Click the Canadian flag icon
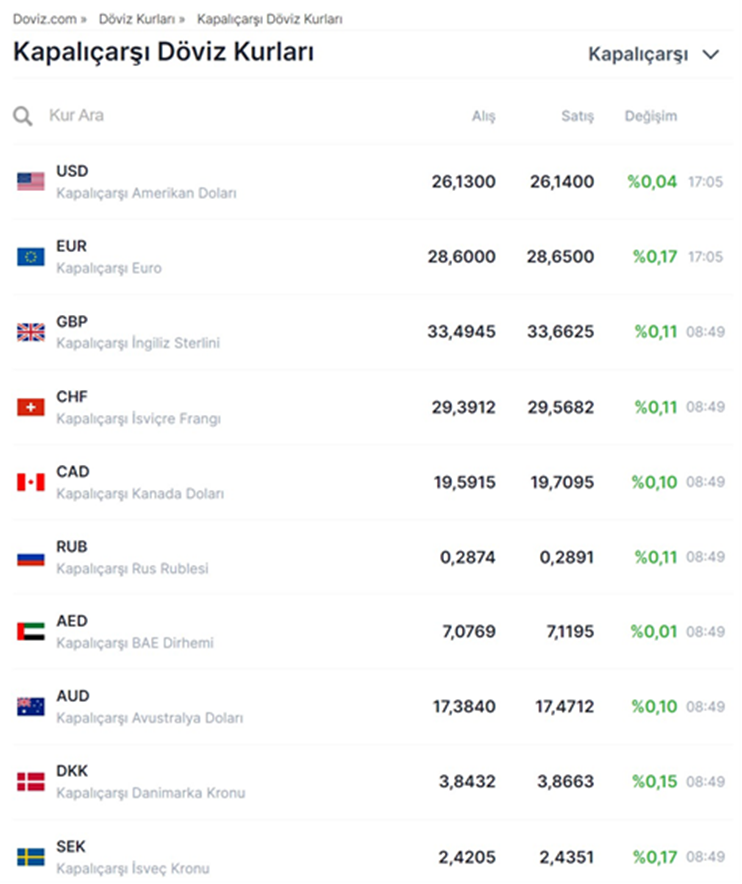 coord(31,482)
